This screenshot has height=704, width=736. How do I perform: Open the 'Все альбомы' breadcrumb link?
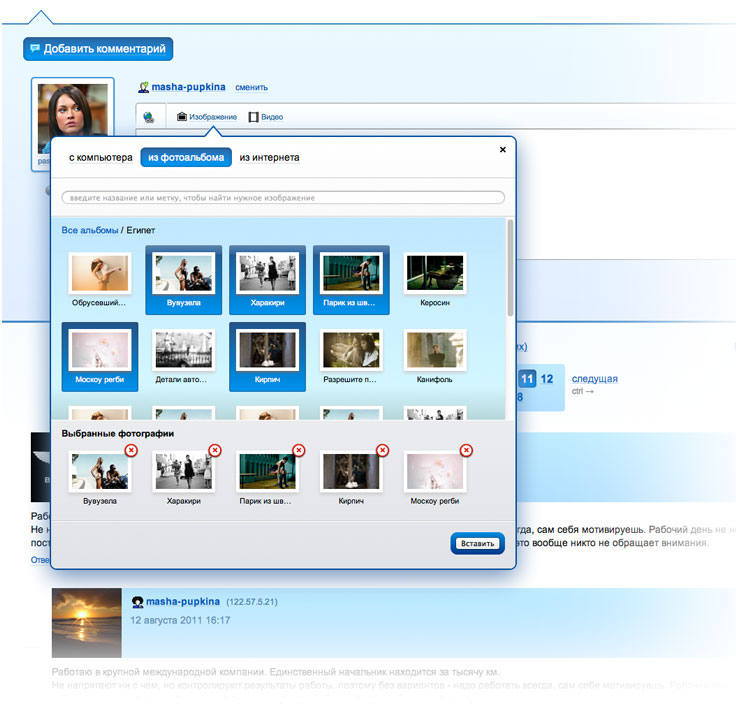(90, 231)
